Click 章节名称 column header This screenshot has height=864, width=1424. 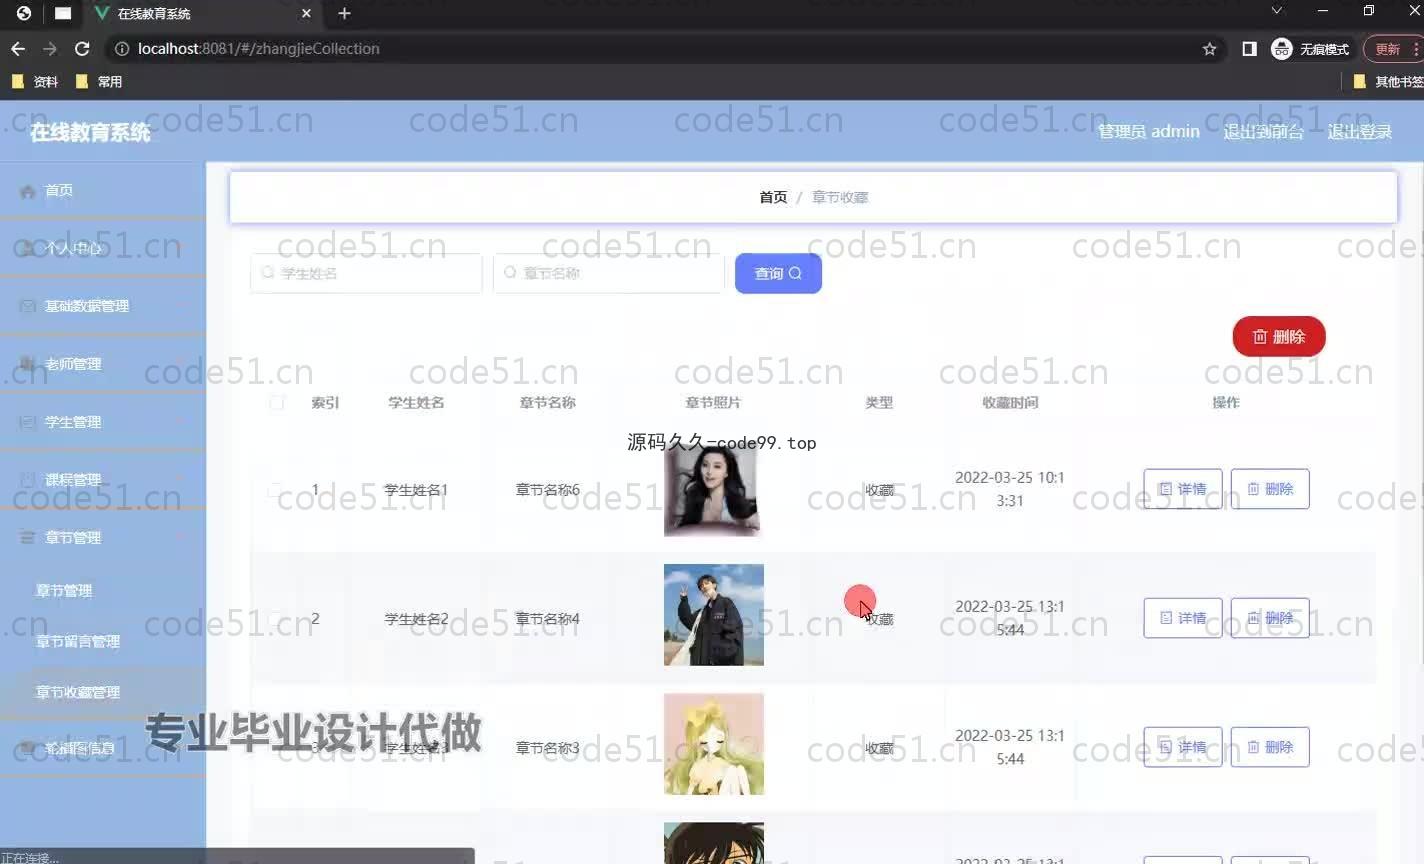tap(547, 402)
